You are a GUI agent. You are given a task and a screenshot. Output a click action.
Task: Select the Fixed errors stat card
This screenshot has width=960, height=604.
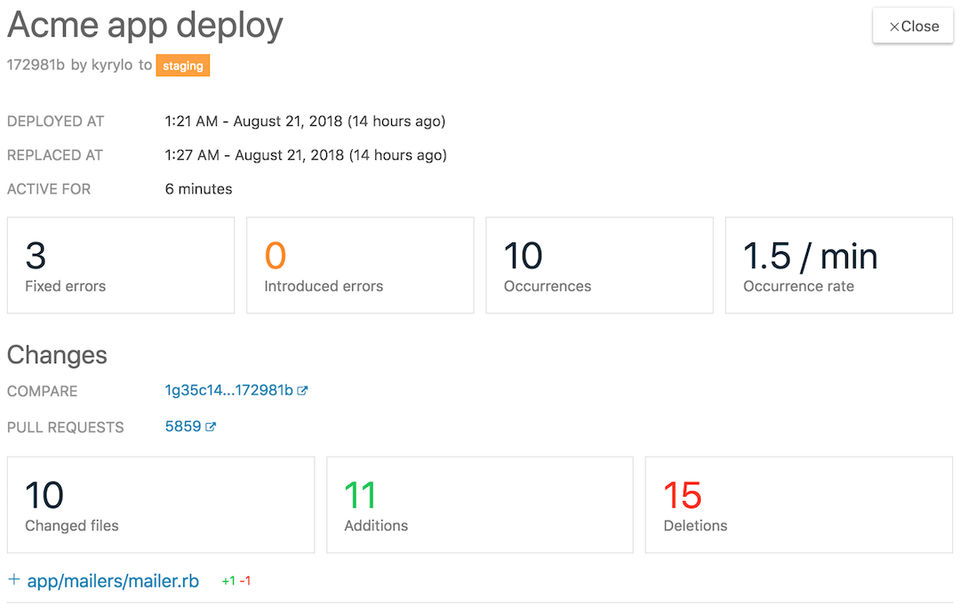pyautogui.click(x=121, y=265)
